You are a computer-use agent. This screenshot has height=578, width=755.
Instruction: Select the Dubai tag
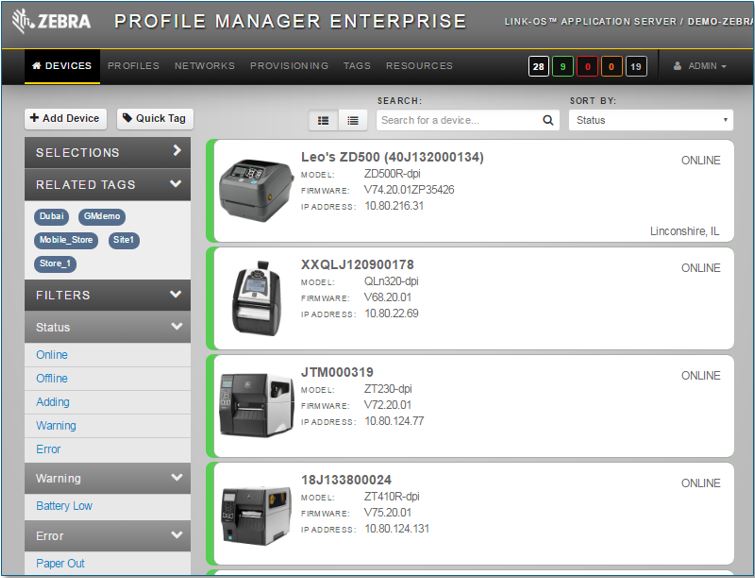tap(52, 216)
